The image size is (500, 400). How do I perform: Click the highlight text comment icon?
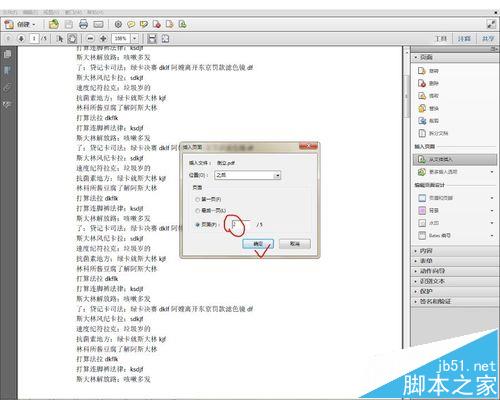pyautogui.click(x=144, y=24)
